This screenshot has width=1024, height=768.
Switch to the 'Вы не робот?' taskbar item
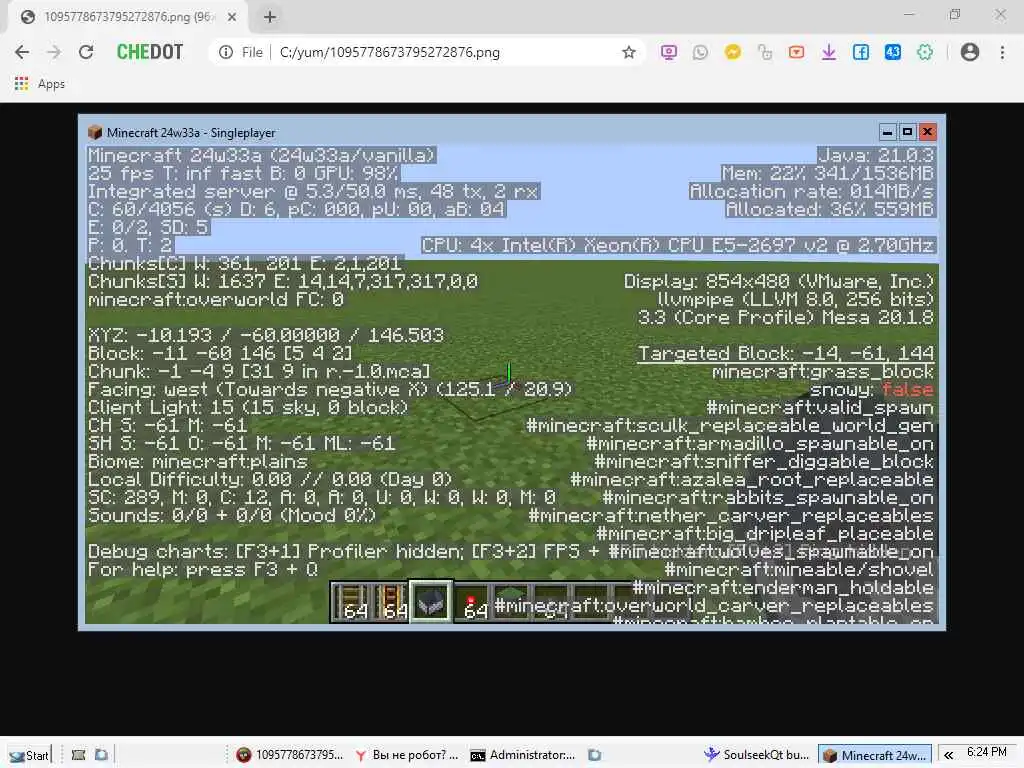pyautogui.click(x=406, y=755)
